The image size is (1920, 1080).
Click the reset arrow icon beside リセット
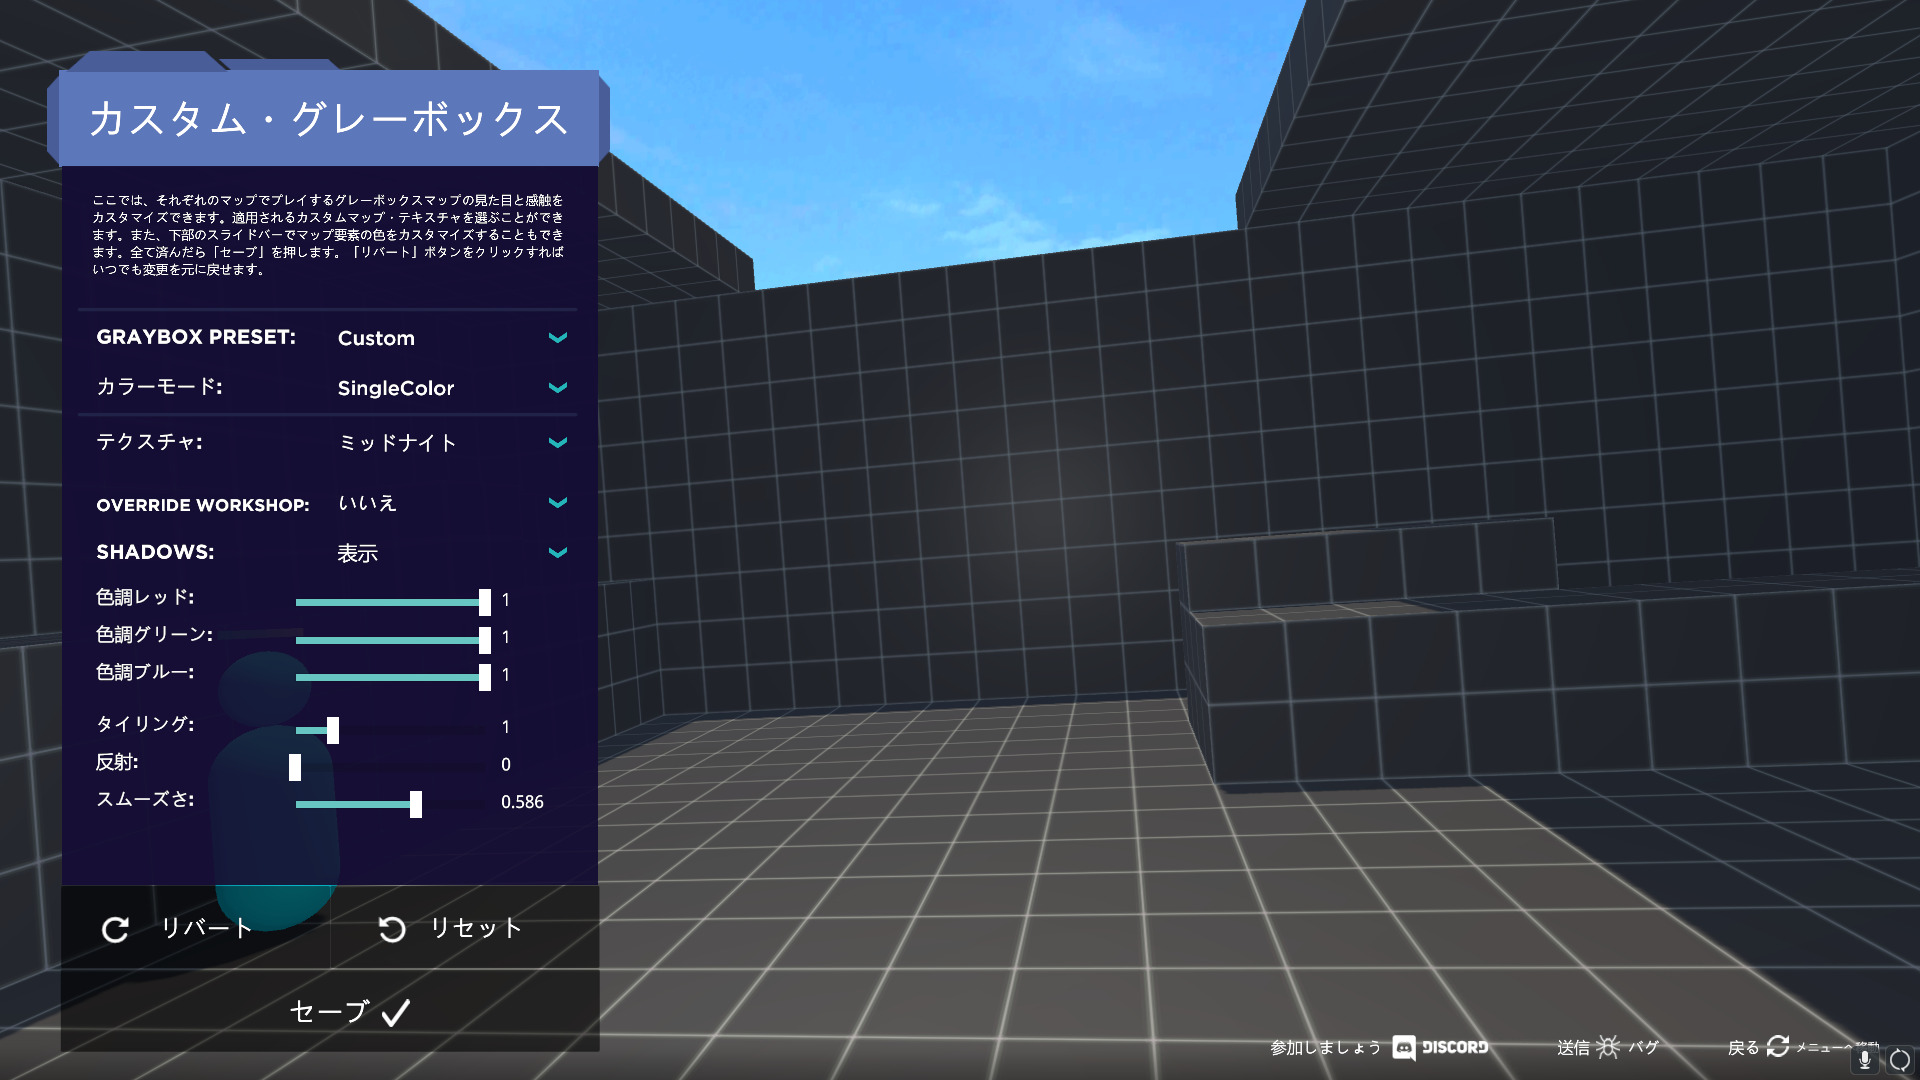392,930
